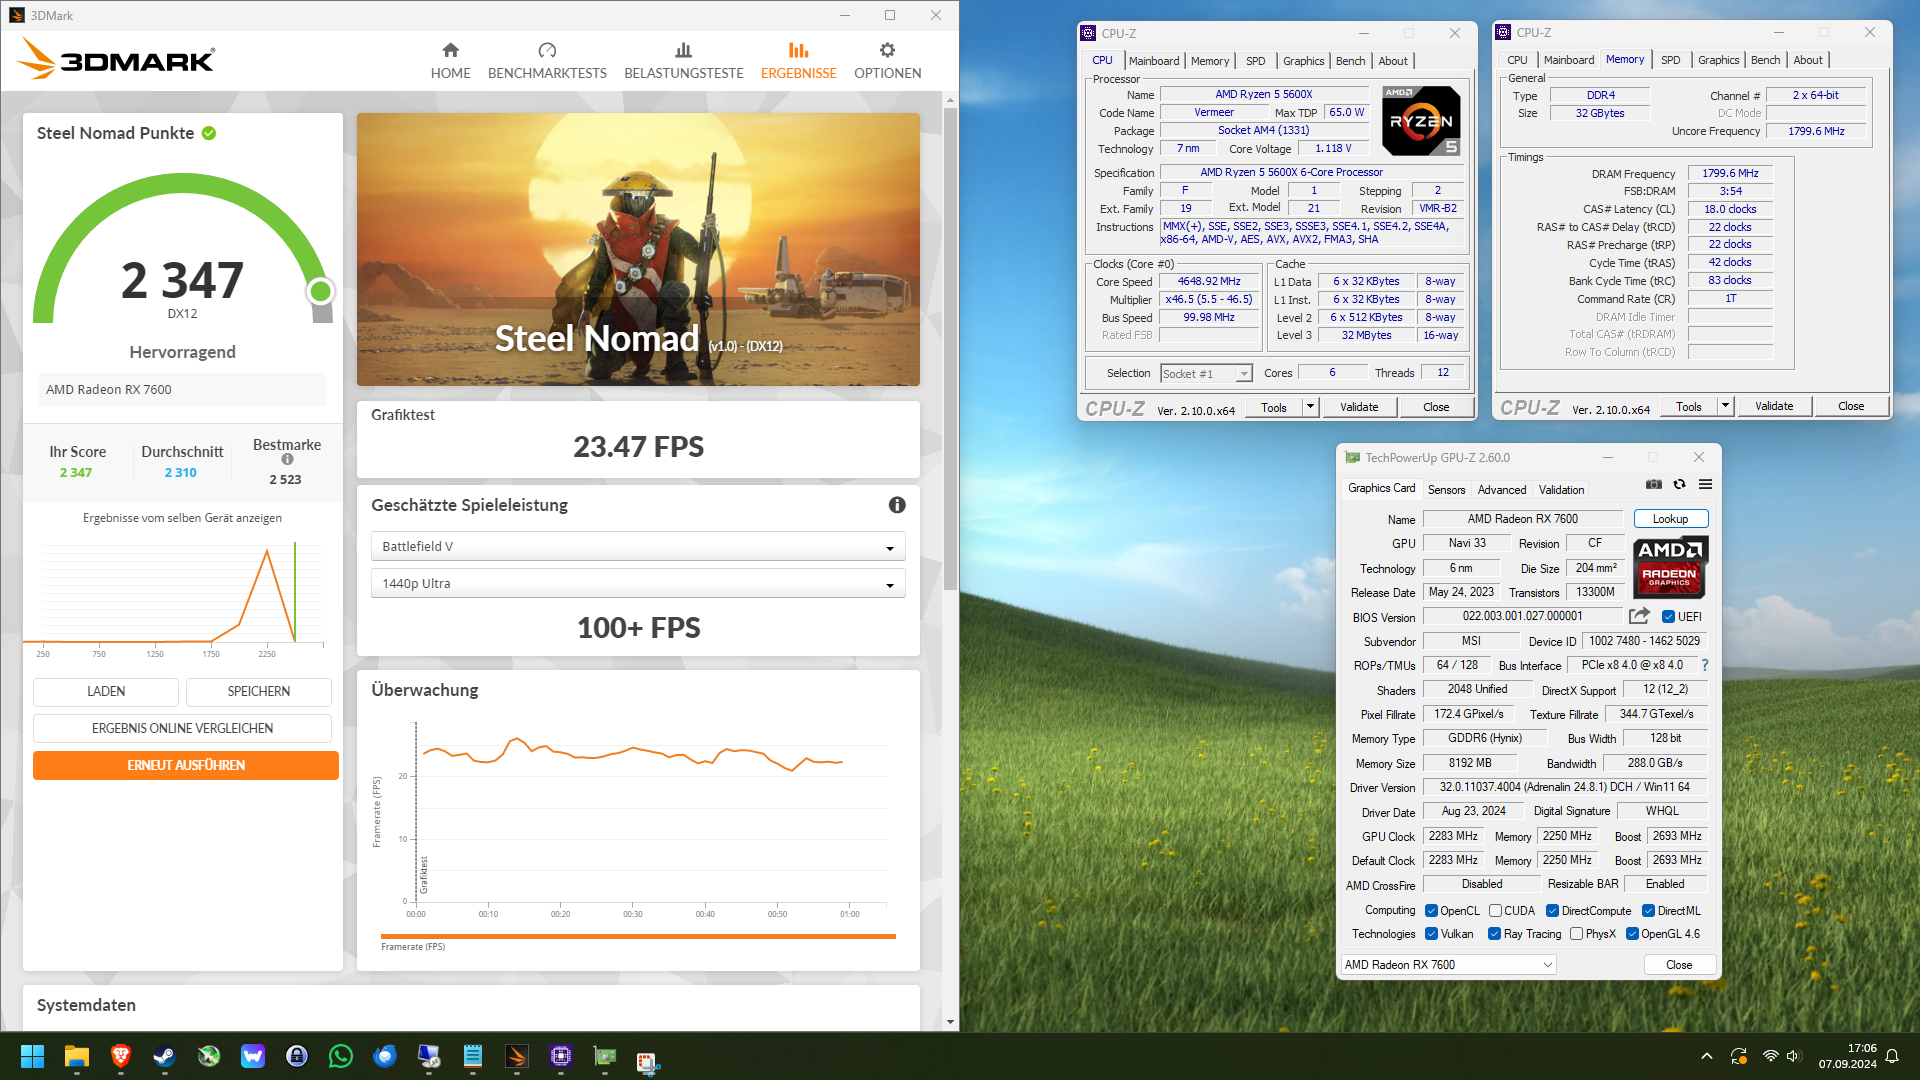Click the Ryzen 5 logo in CPU-Z
The height and width of the screenshot is (1080, 1920).
coord(1421,121)
